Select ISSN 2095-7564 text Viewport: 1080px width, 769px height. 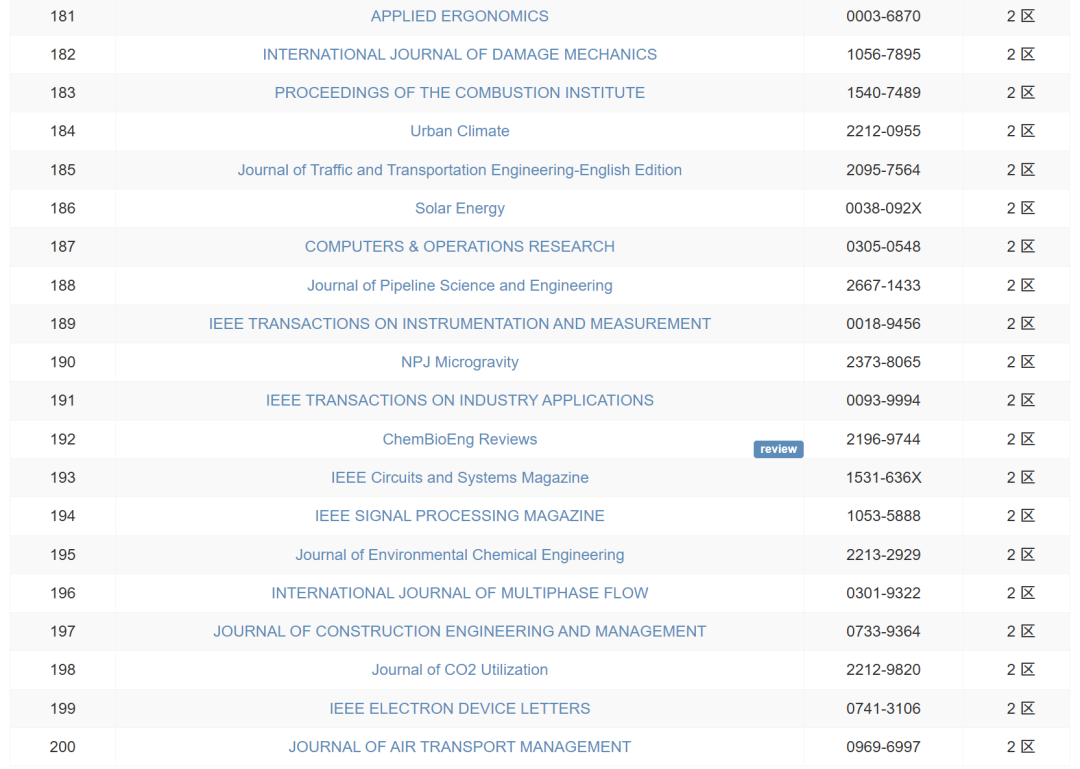click(x=883, y=170)
